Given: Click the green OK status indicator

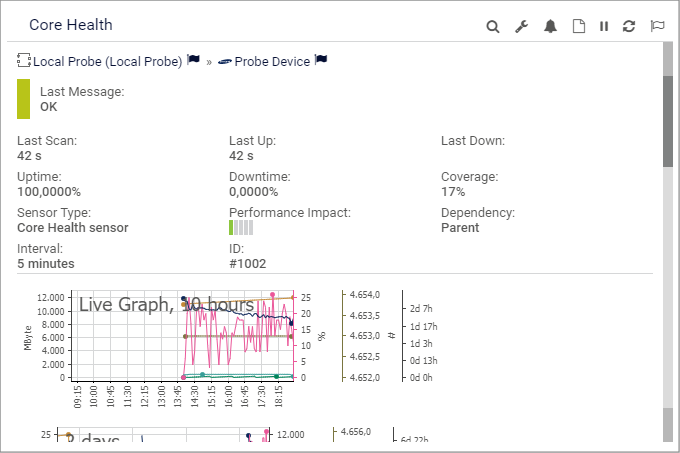Looking at the screenshot, I should (x=23, y=99).
